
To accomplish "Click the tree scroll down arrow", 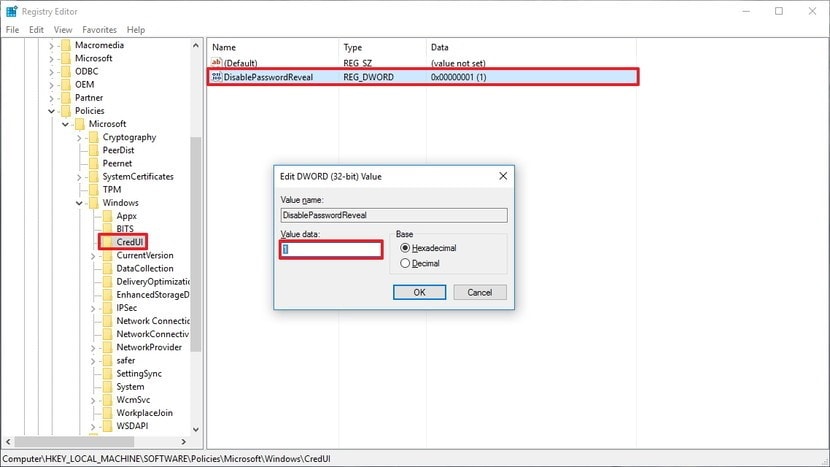I will pos(195,429).
